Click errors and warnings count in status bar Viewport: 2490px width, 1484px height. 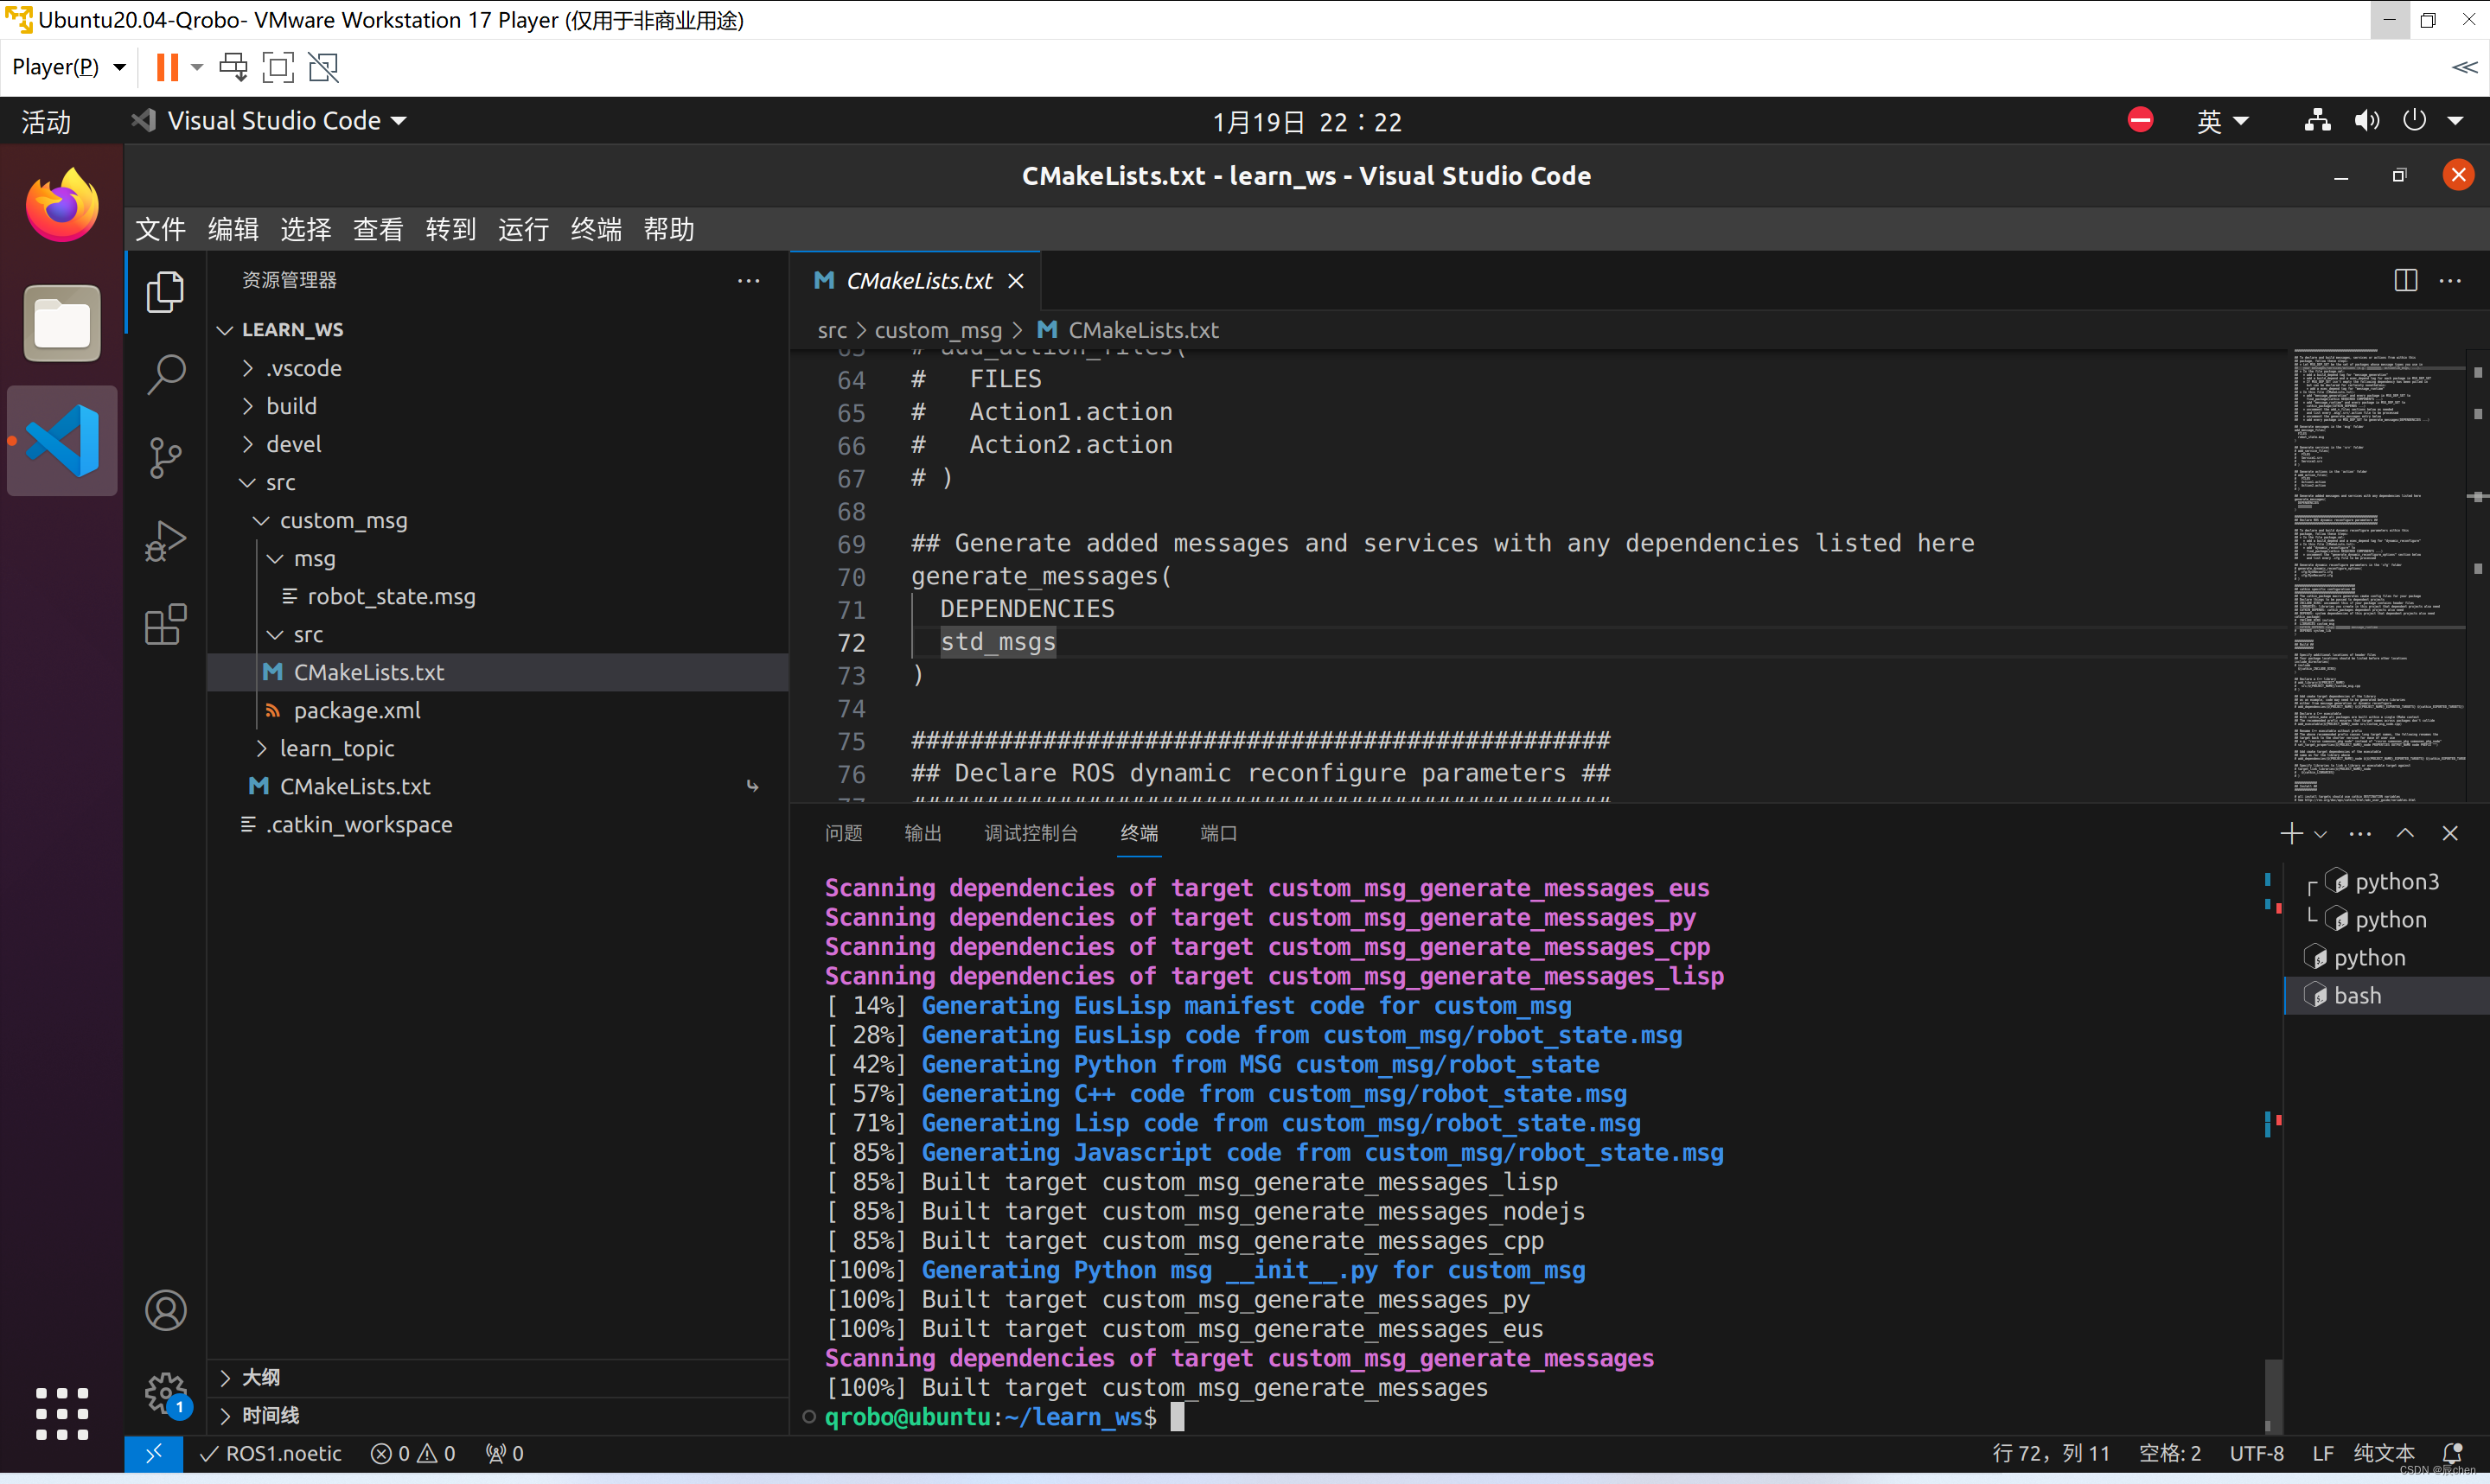coord(413,1453)
